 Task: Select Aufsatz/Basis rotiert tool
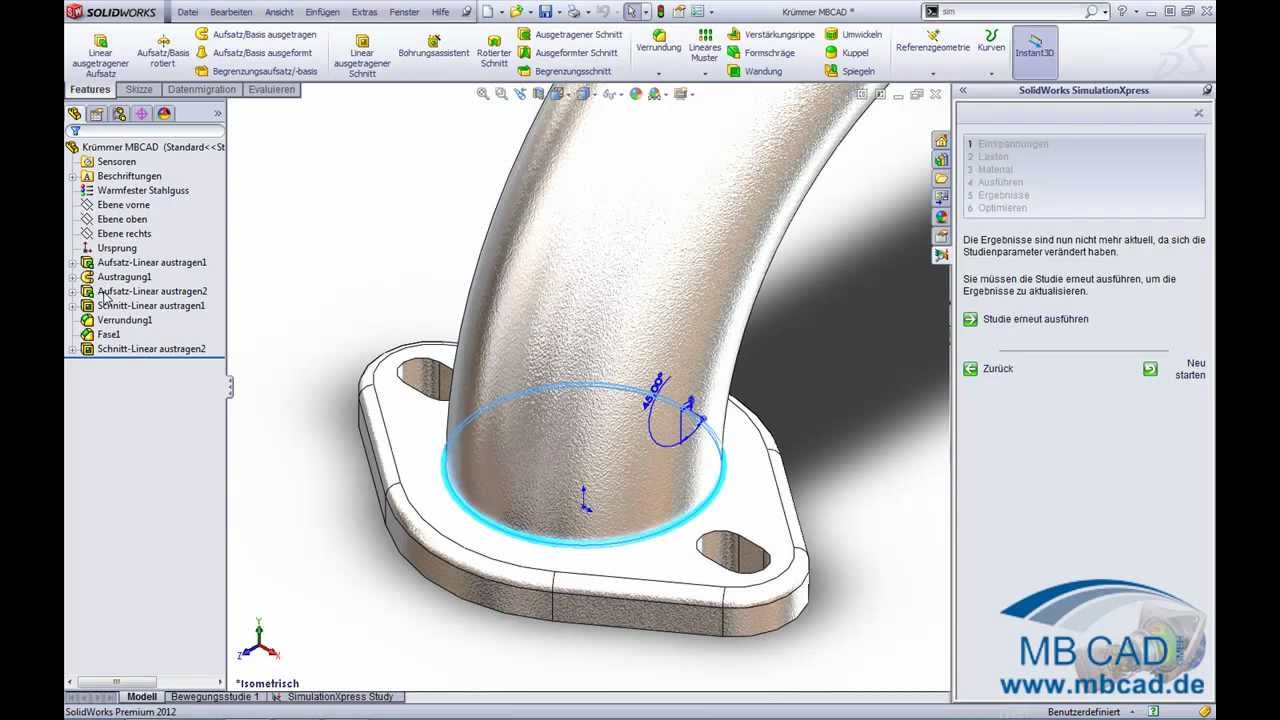pyautogui.click(x=163, y=52)
